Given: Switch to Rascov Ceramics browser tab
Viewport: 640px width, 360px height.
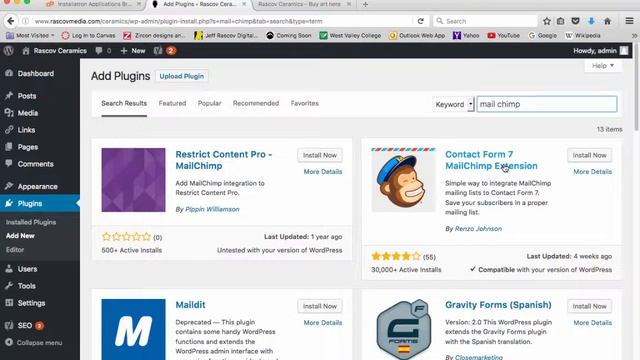Looking at the screenshot, I should (x=304, y=4).
